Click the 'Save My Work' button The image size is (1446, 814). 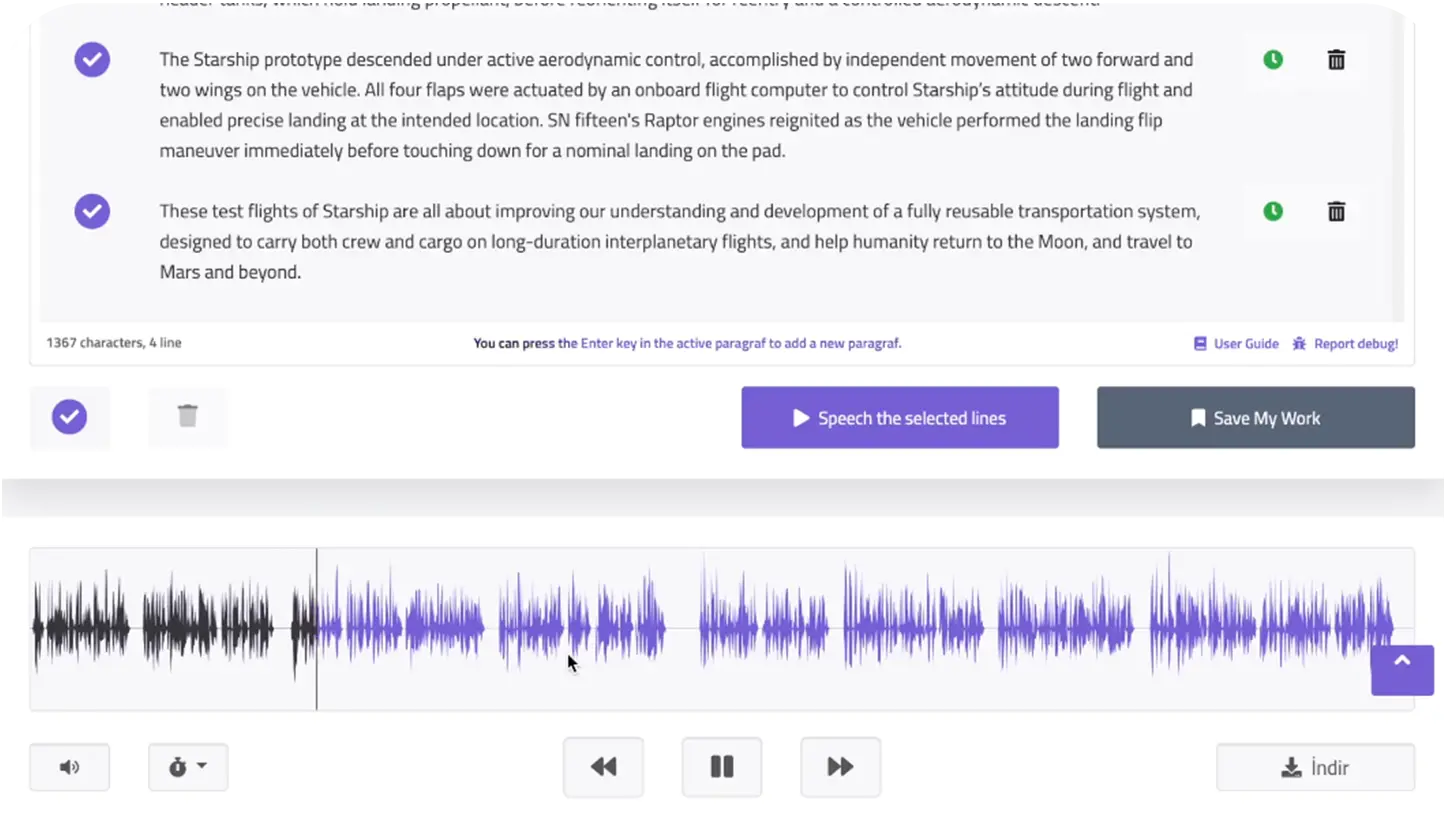1255,418
